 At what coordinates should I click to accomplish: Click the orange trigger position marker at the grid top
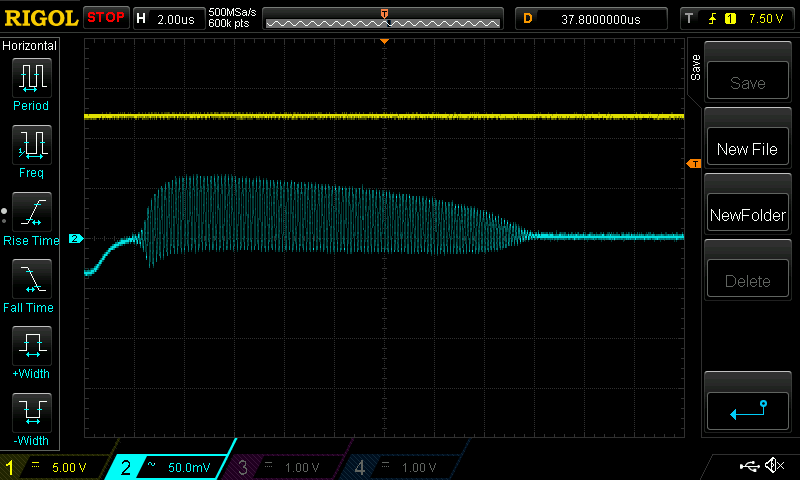click(385, 41)
